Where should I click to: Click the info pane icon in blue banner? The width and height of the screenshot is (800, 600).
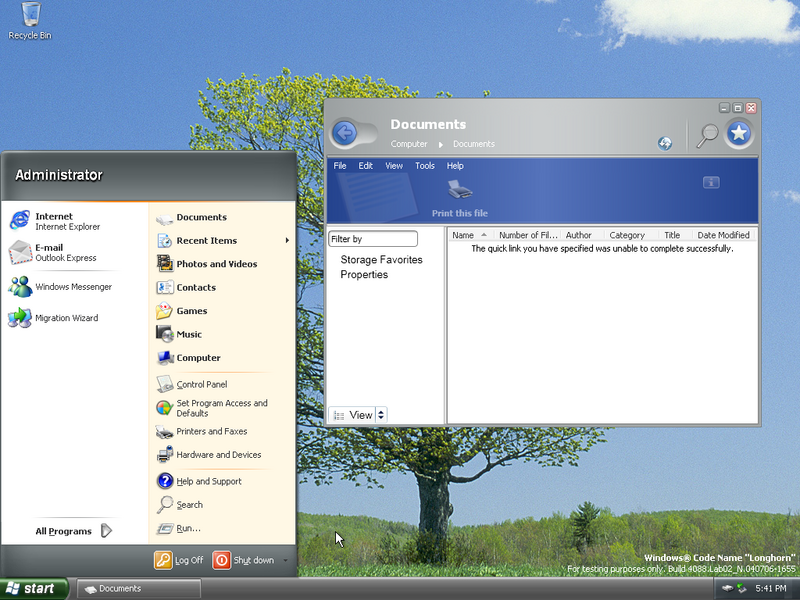point(711,182)
